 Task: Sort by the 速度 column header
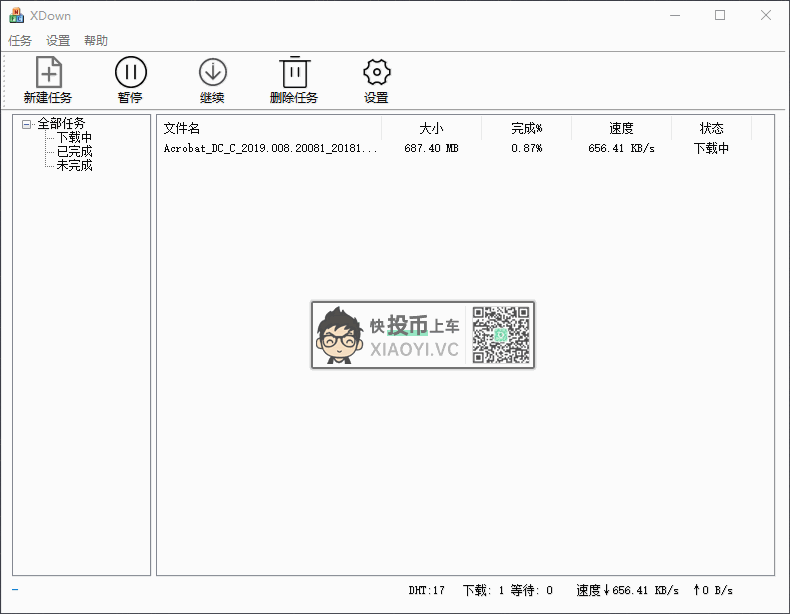click(621, 128)
